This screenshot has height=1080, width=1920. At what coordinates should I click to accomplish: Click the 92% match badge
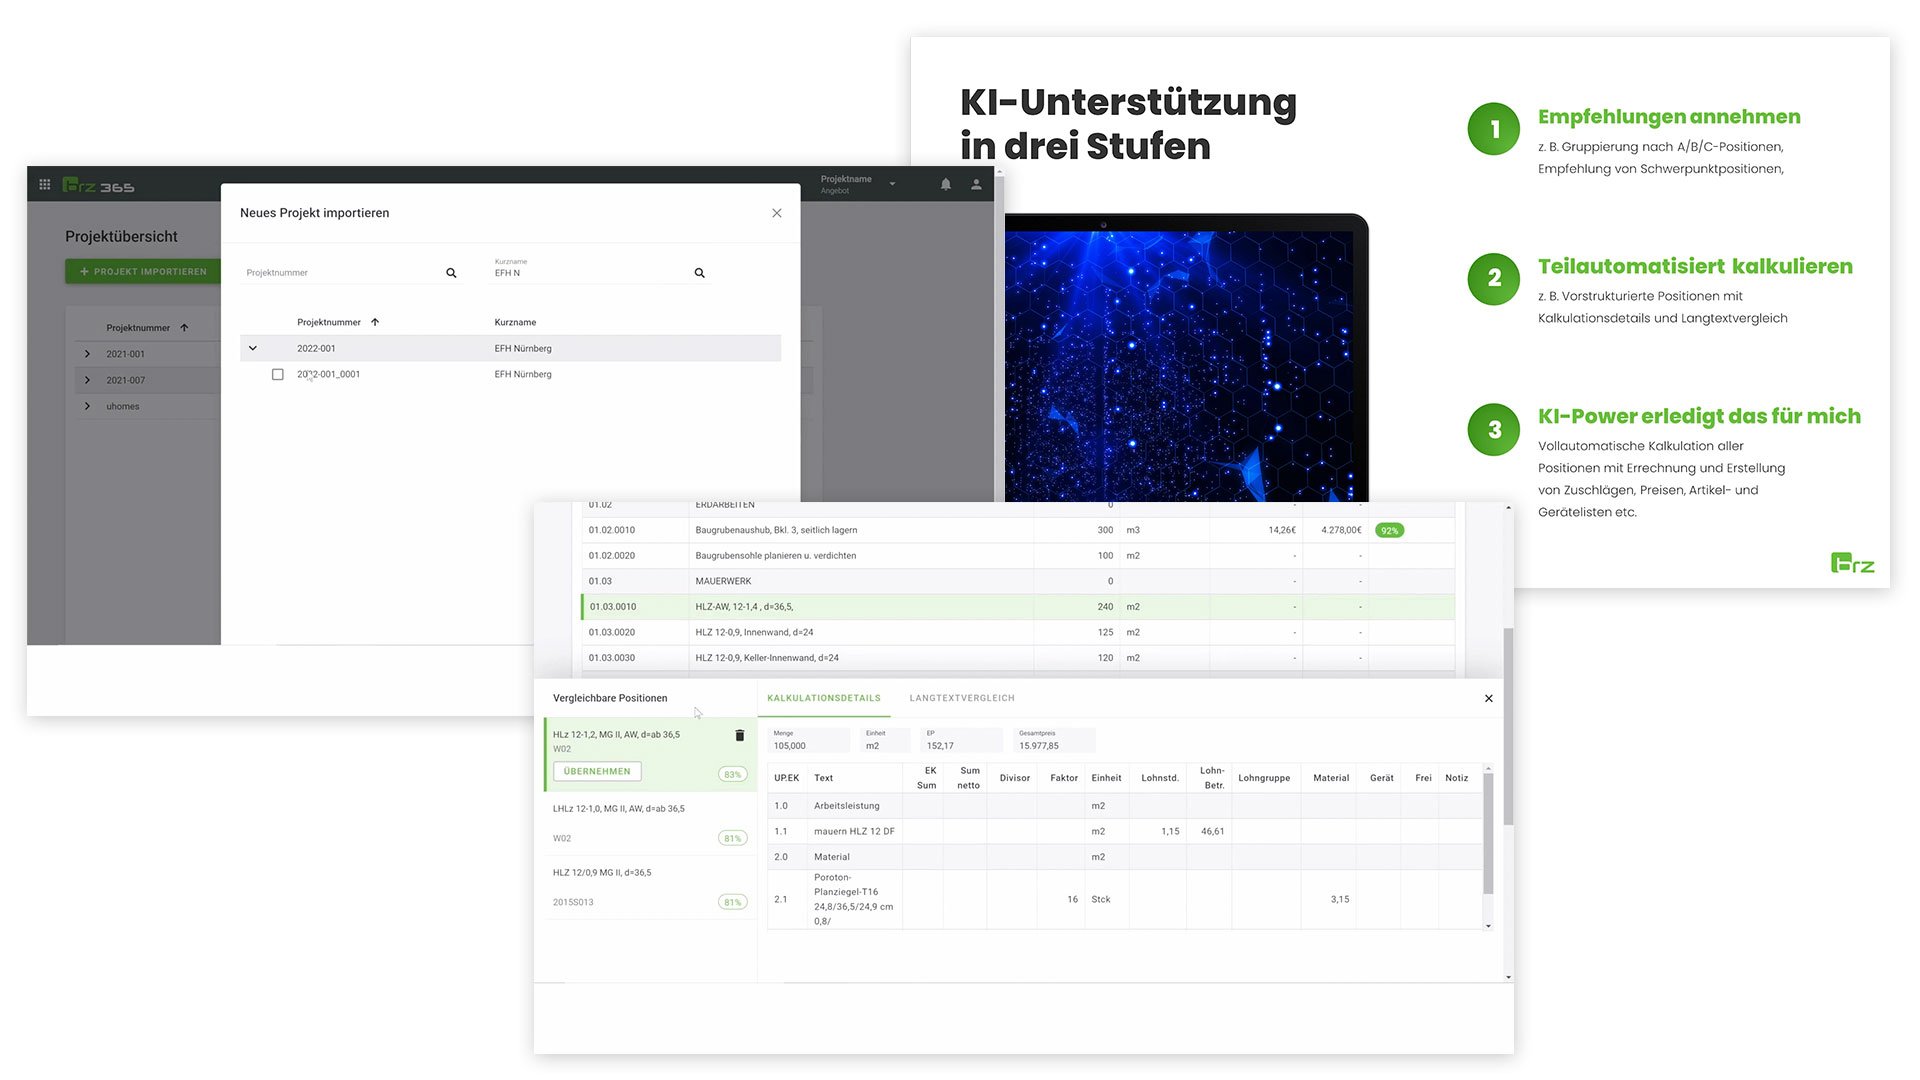1390,531
